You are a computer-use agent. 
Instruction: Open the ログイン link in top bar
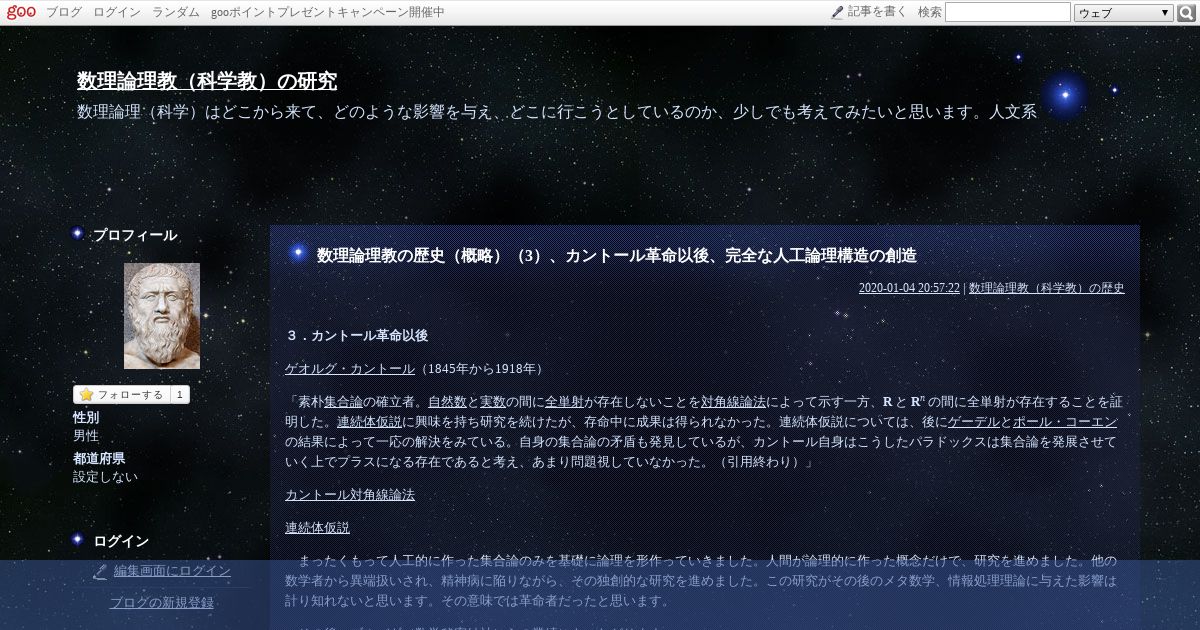point(117,12)
